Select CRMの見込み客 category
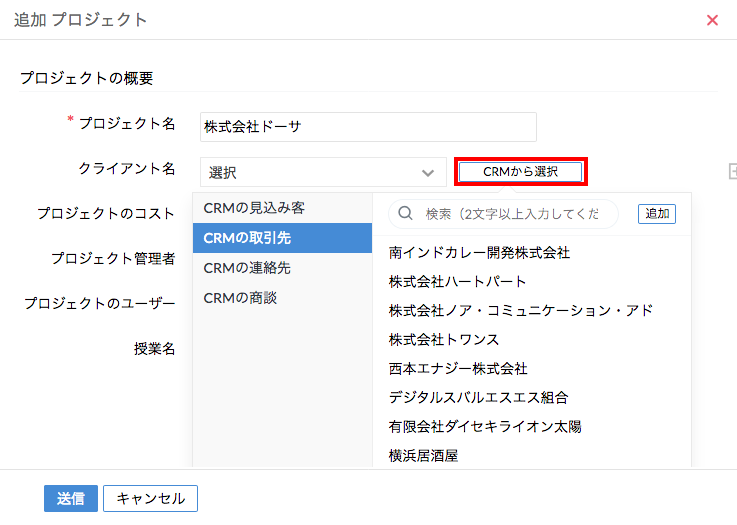 coord(254,207)
